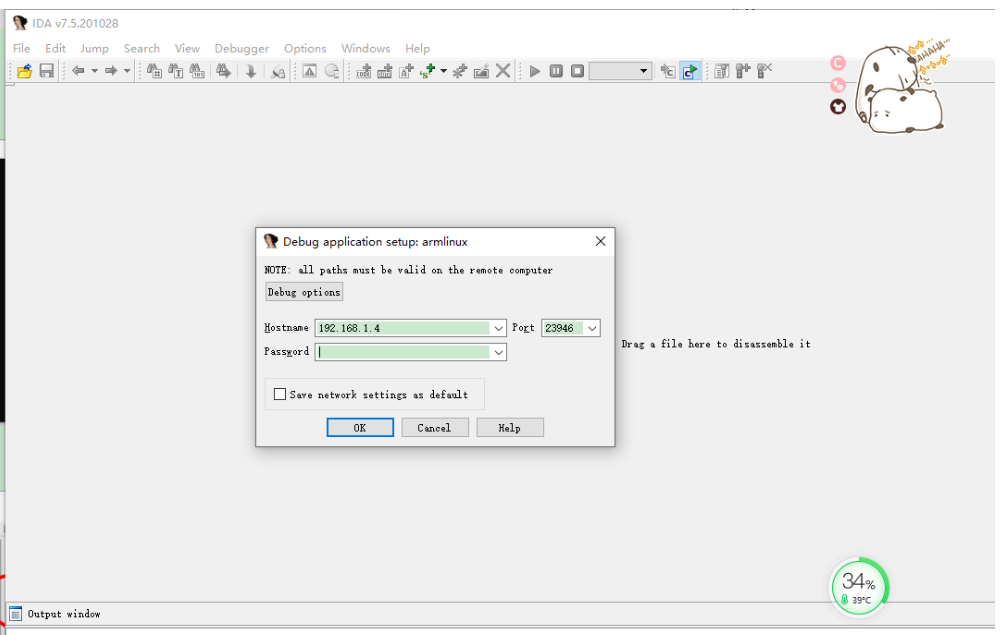
Task: Click the binoculars with padlock icon
Action: click(278, 71)
